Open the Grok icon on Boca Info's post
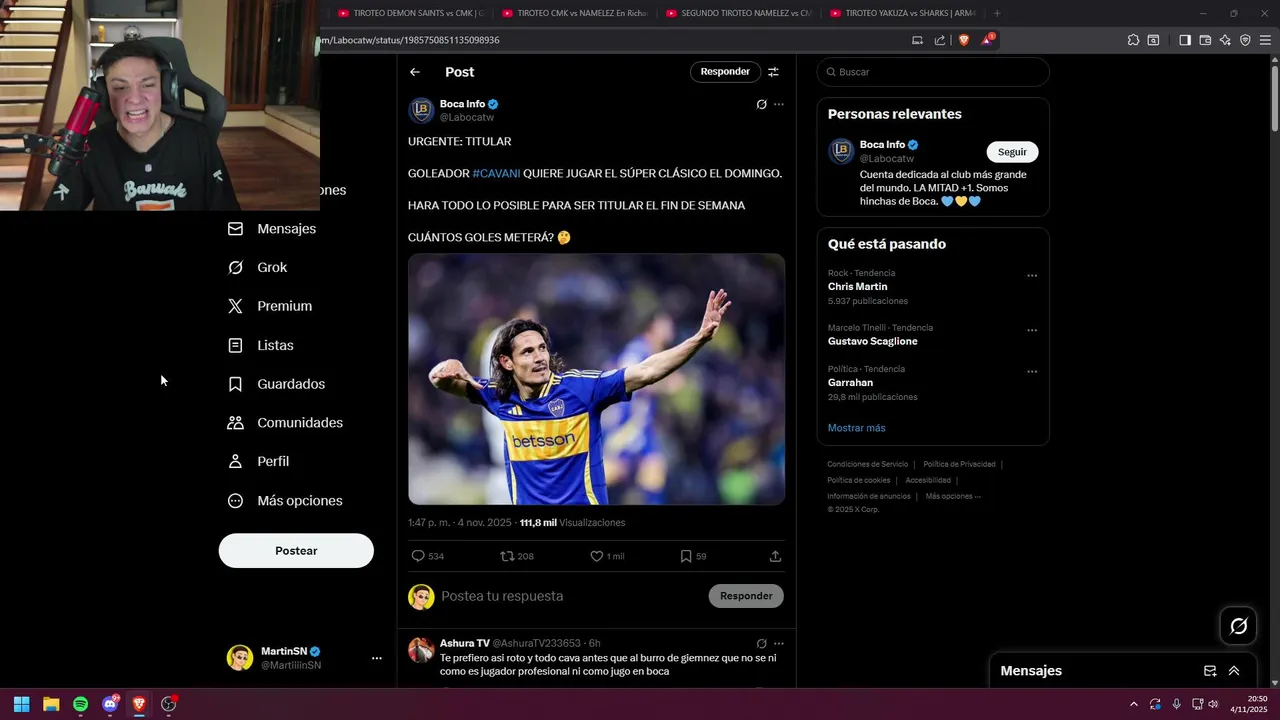1280x720 pixels. (761, 104)
